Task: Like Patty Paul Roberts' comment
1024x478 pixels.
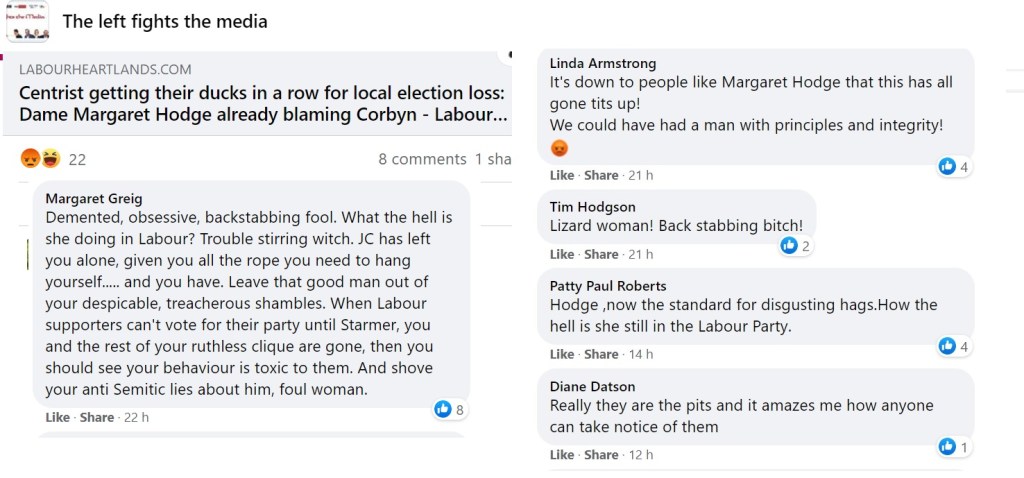Action: 562,354
